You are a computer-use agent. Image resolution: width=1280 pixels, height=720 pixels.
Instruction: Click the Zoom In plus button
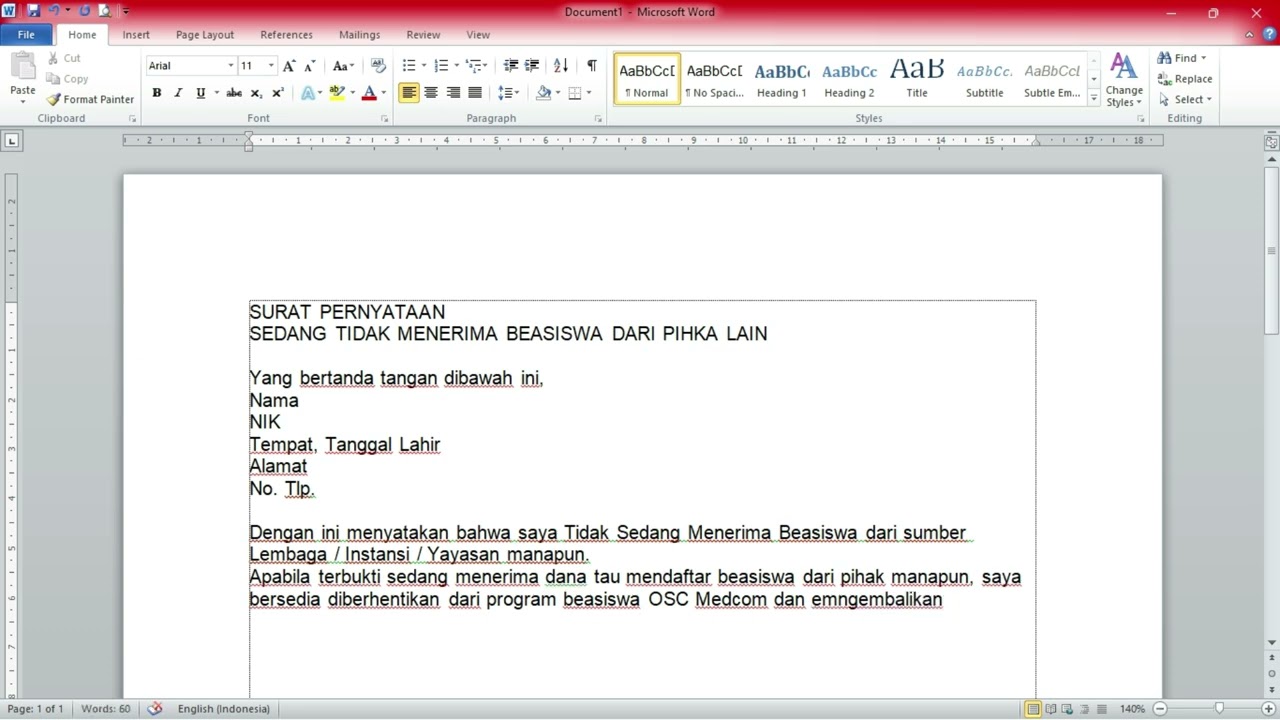pos(1268,709)
